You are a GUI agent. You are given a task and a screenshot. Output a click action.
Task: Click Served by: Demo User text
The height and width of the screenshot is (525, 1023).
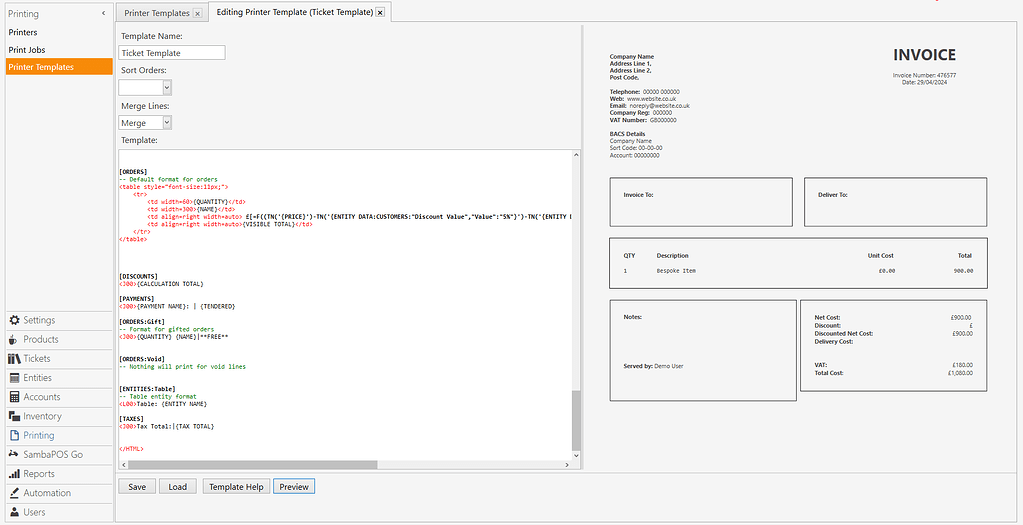(x=653, y=367)
